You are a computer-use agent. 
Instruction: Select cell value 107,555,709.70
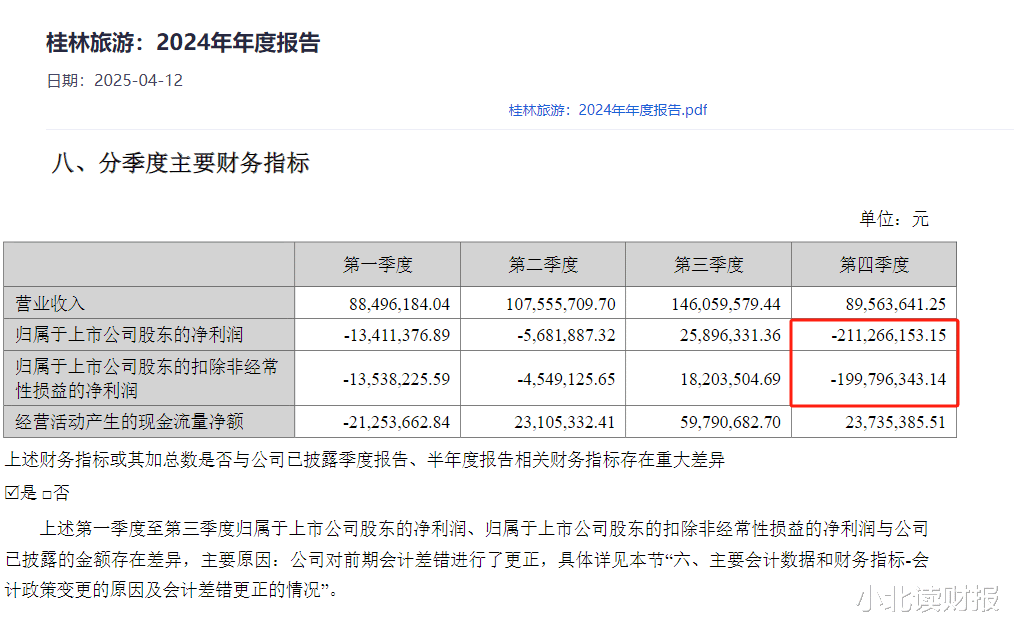[561, 304]
